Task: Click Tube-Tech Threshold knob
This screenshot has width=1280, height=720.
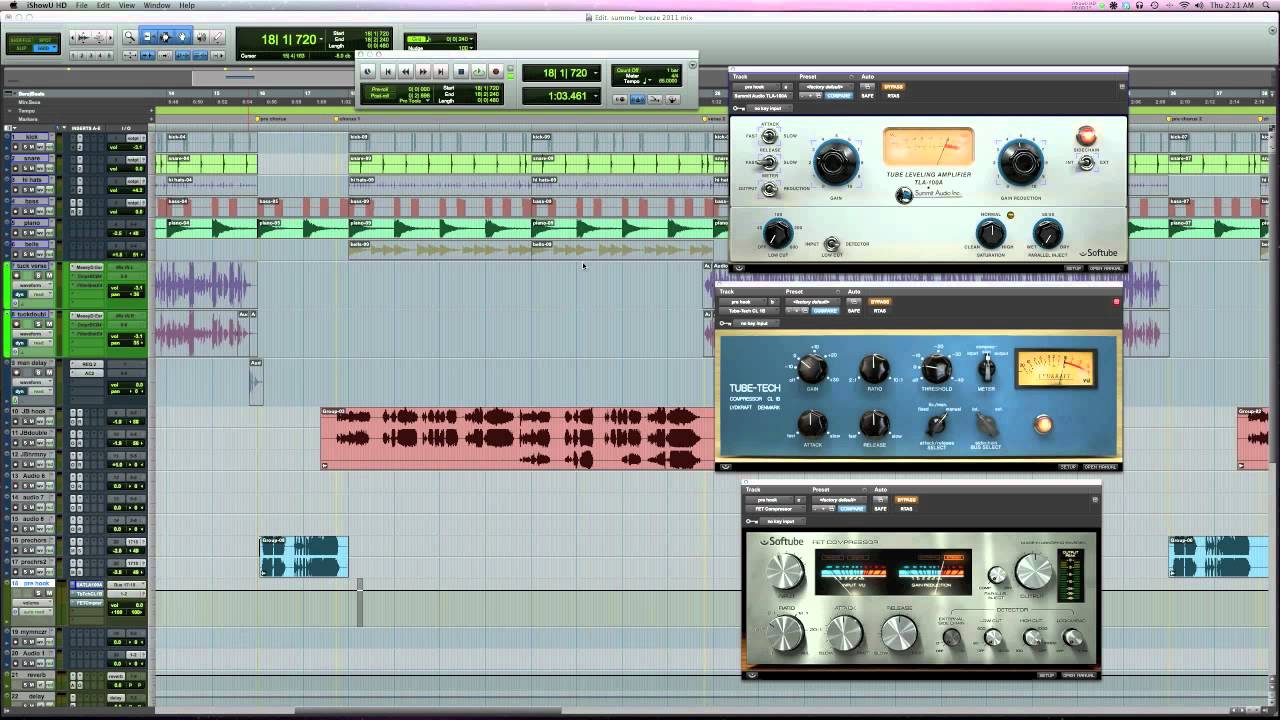Action: coord(936,368)
